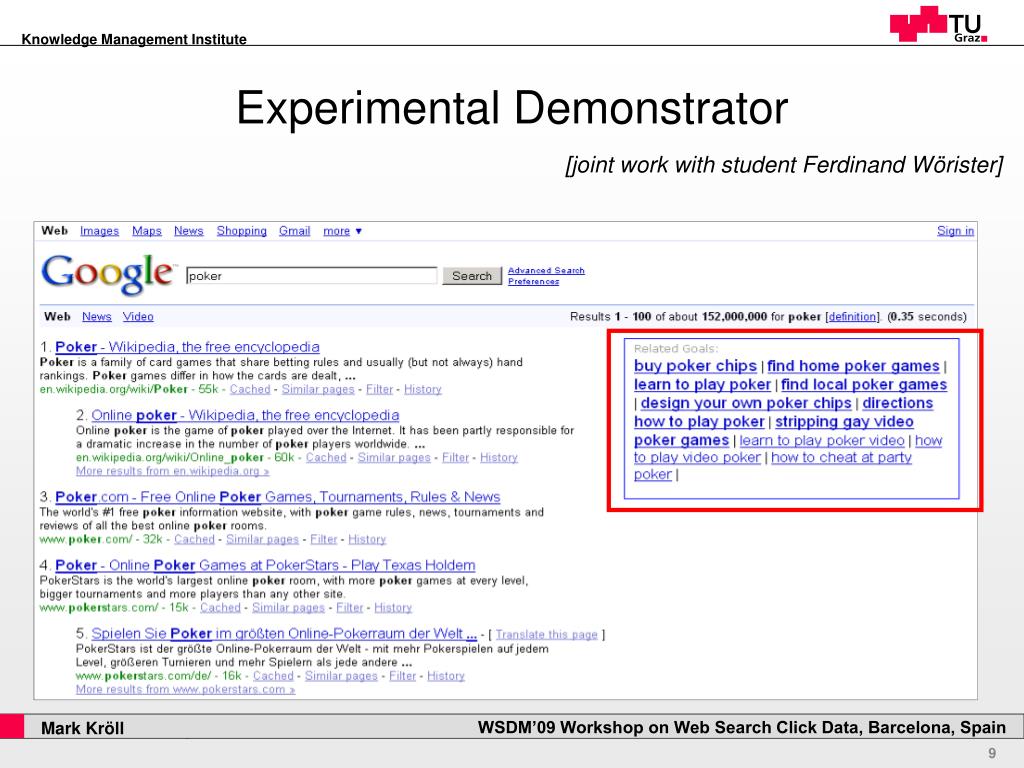
Task: Open the Advanced Search link
Action: tap(546, 270)
